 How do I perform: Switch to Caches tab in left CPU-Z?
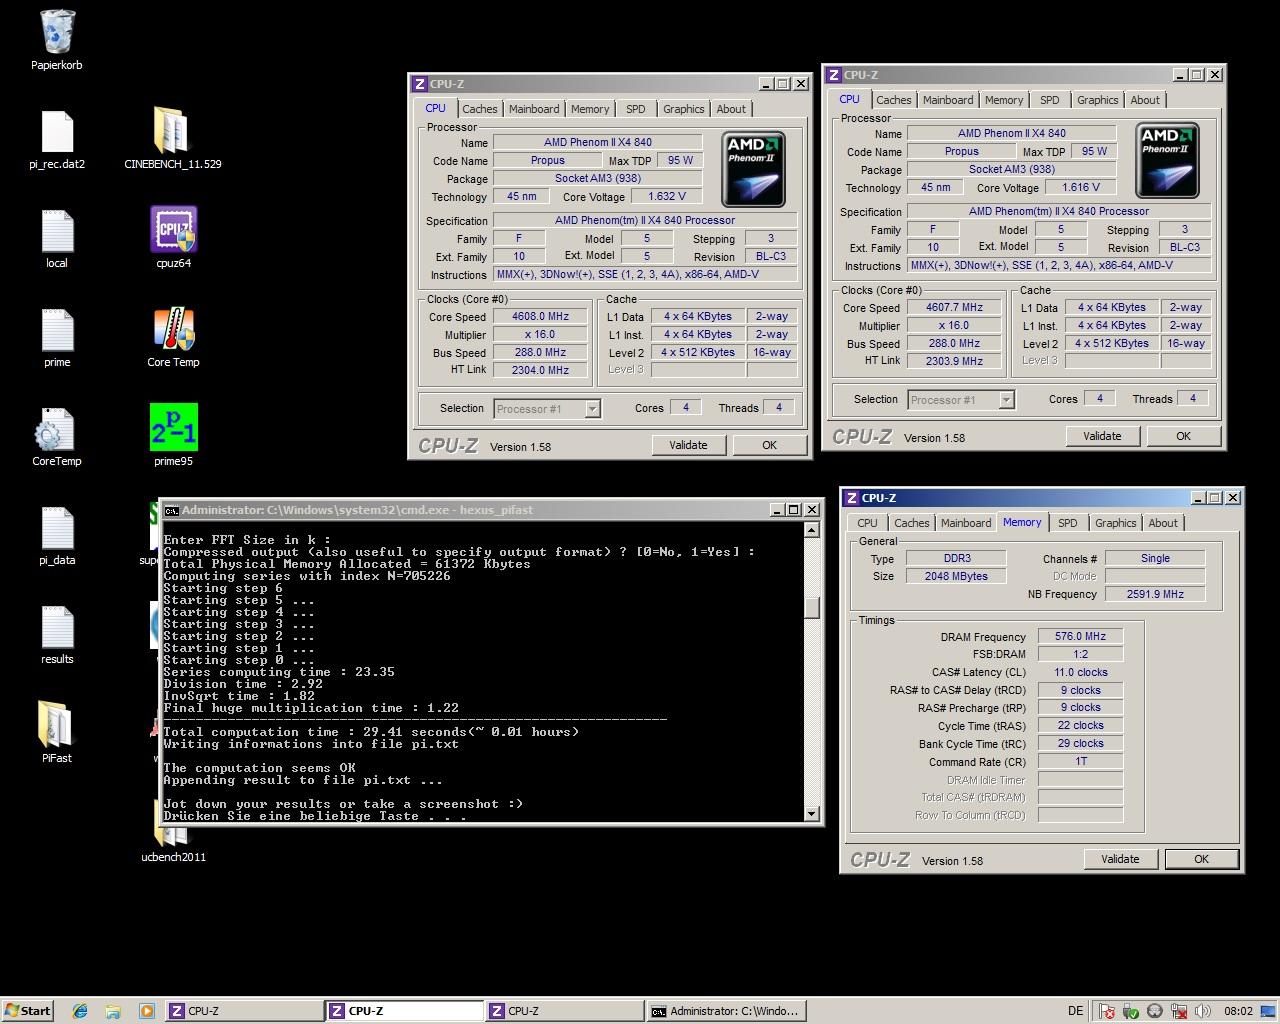[x=479, y=109]
